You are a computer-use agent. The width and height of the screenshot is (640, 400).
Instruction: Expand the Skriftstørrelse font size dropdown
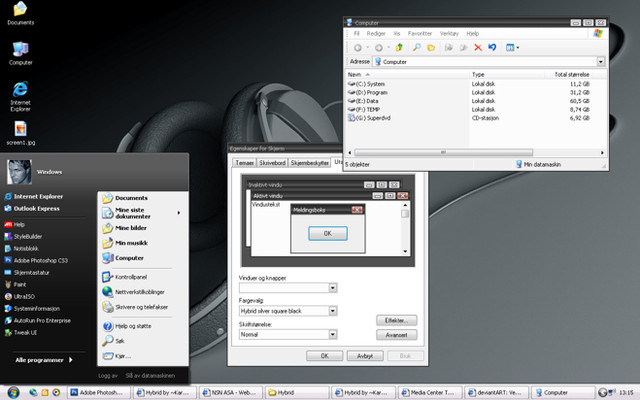[332, 334]
